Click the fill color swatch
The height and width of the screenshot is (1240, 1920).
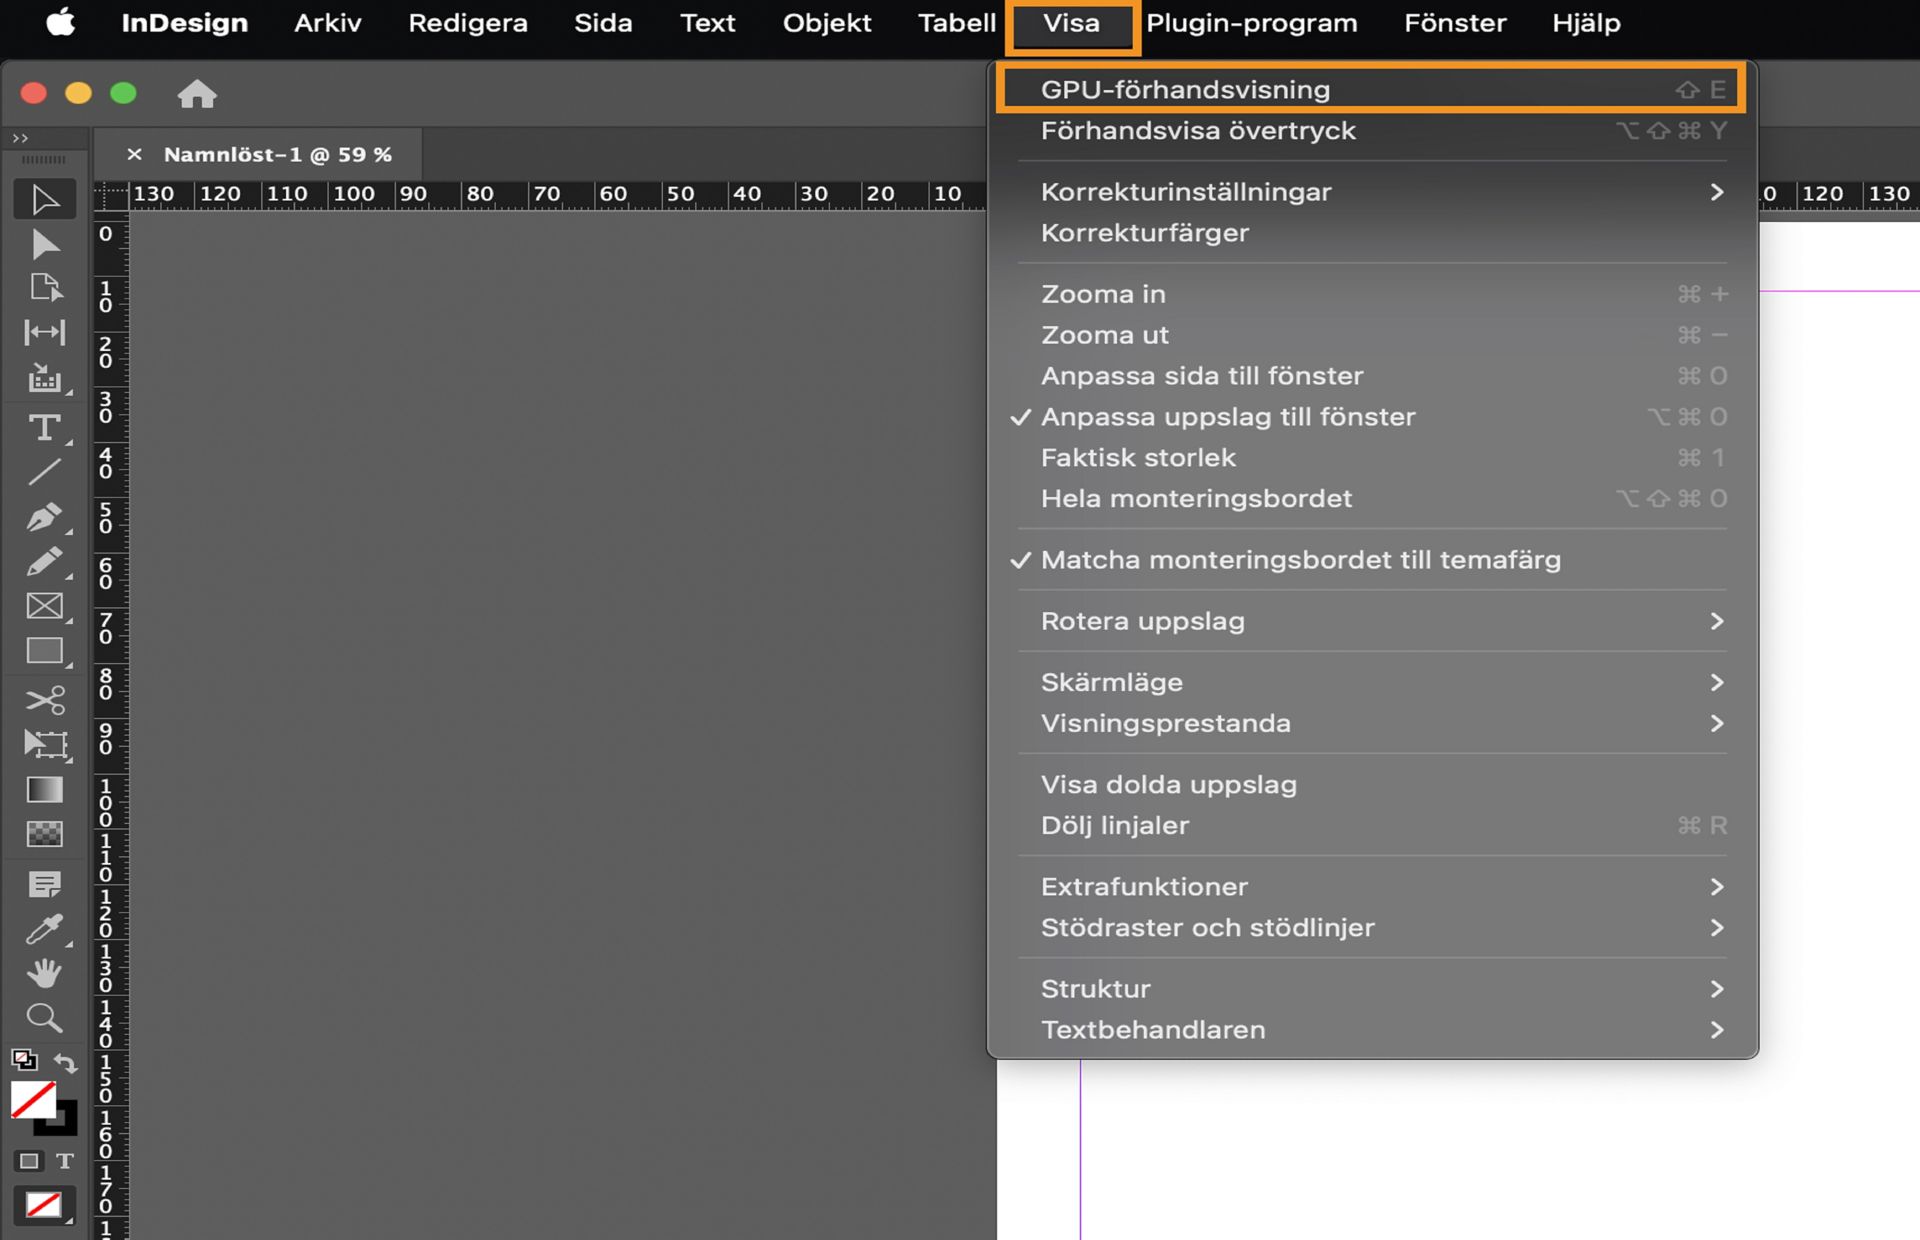pyautogui.click(x=33, y=1101)
